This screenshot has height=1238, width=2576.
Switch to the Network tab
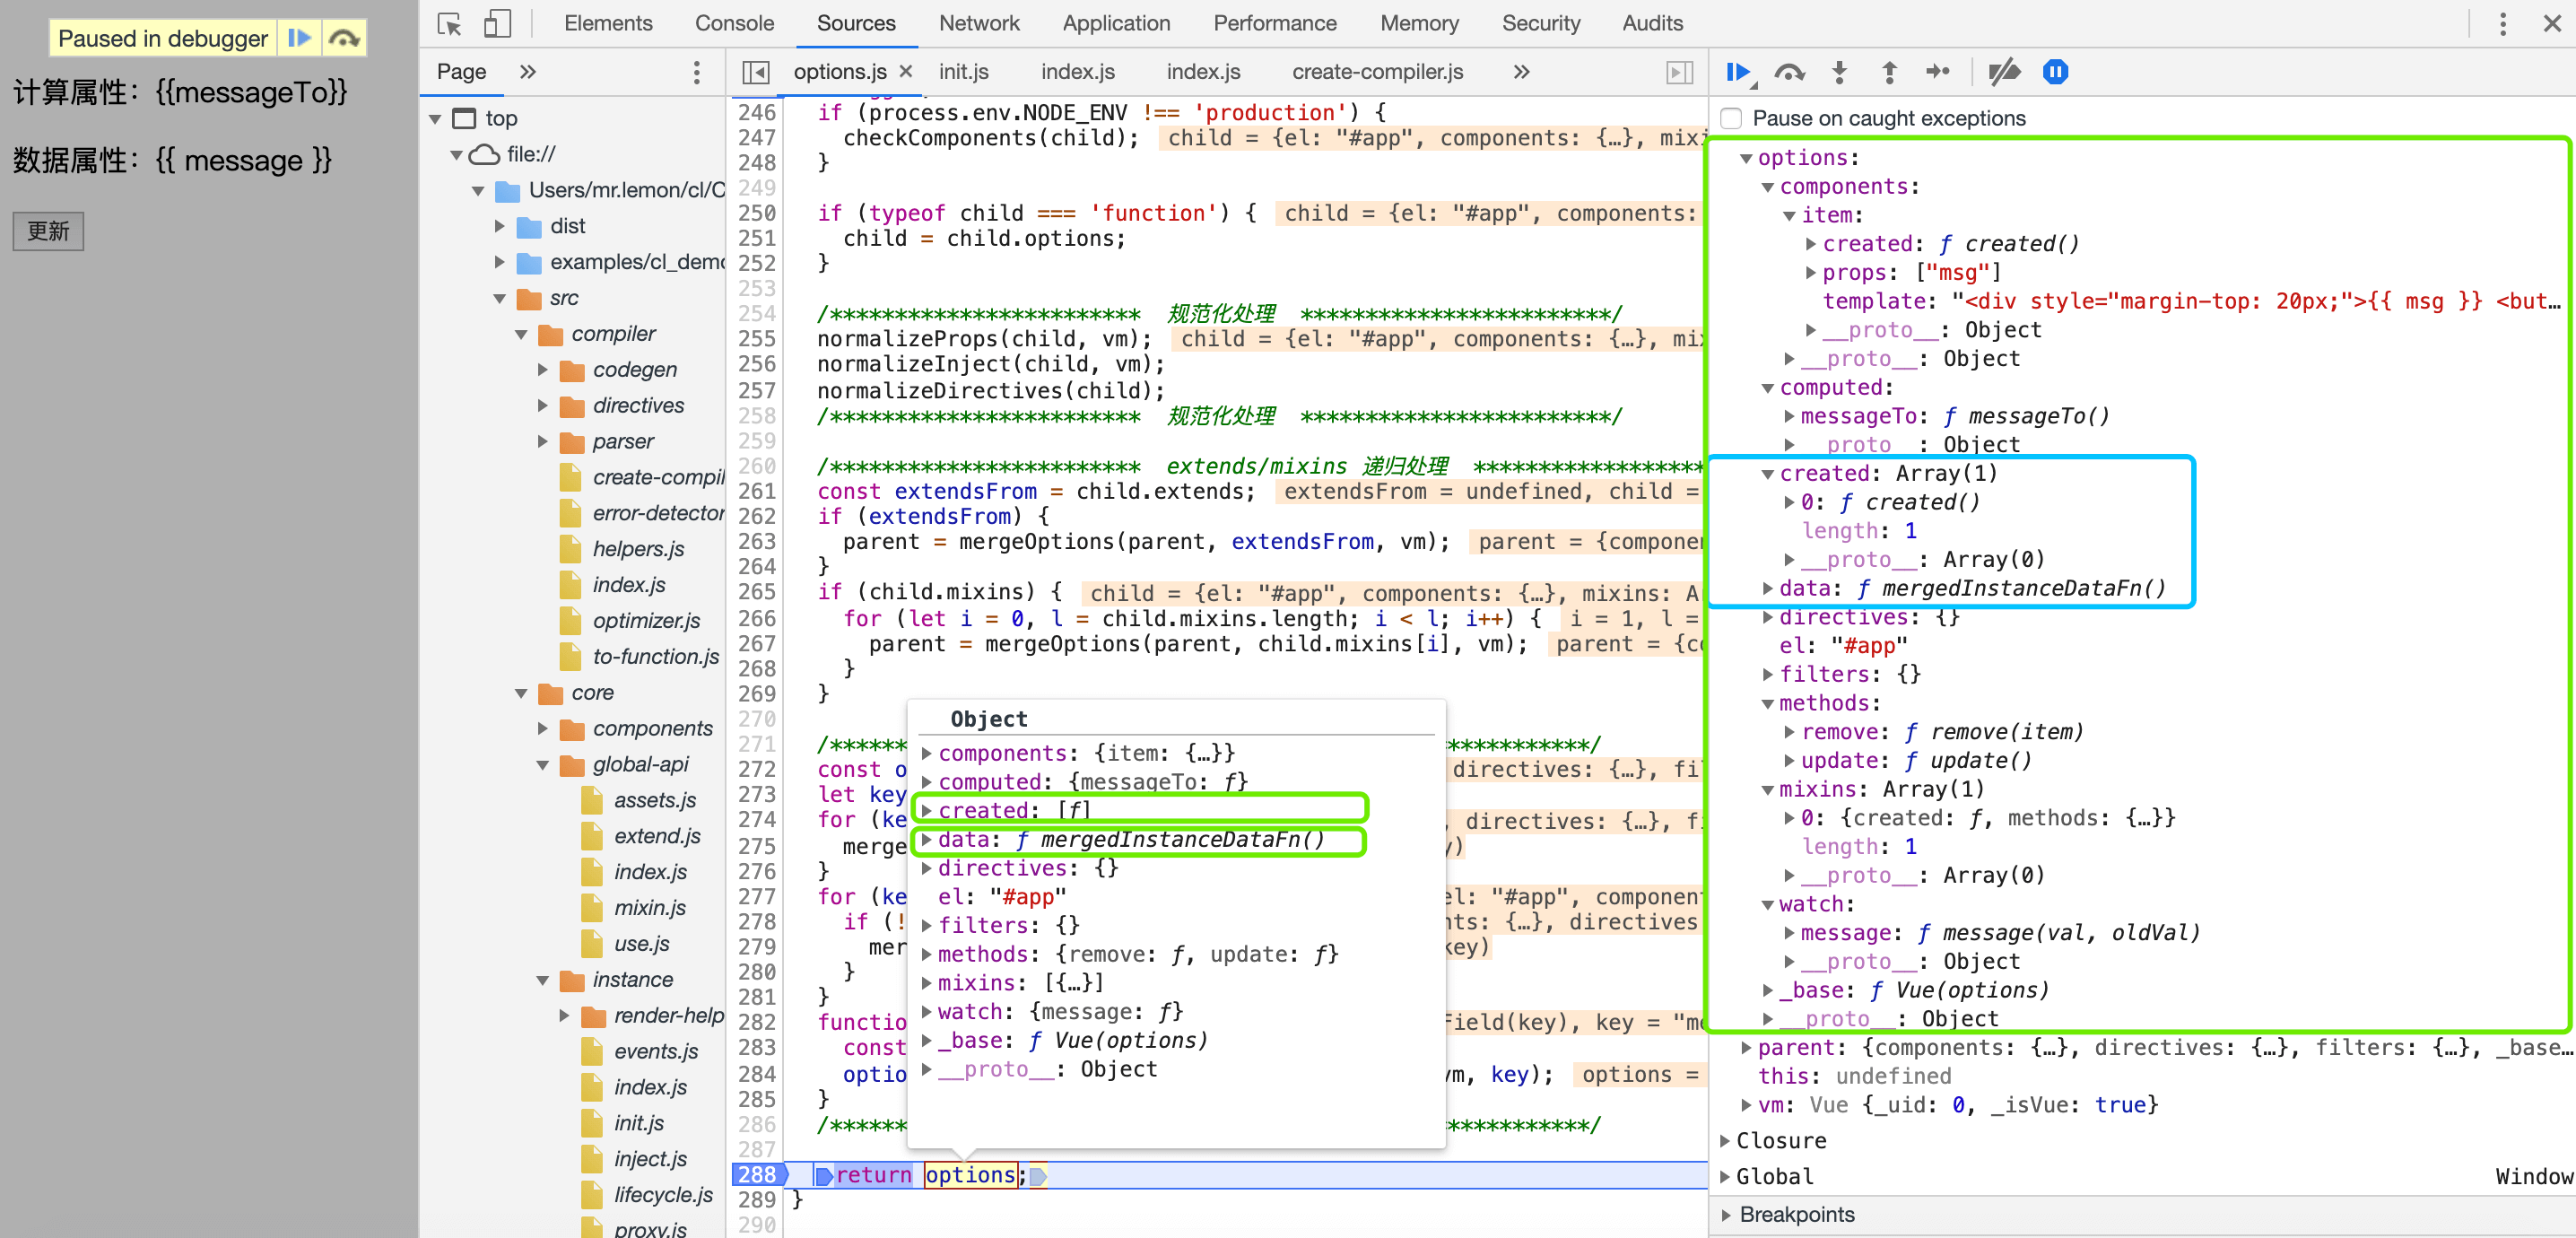point(978,23)
